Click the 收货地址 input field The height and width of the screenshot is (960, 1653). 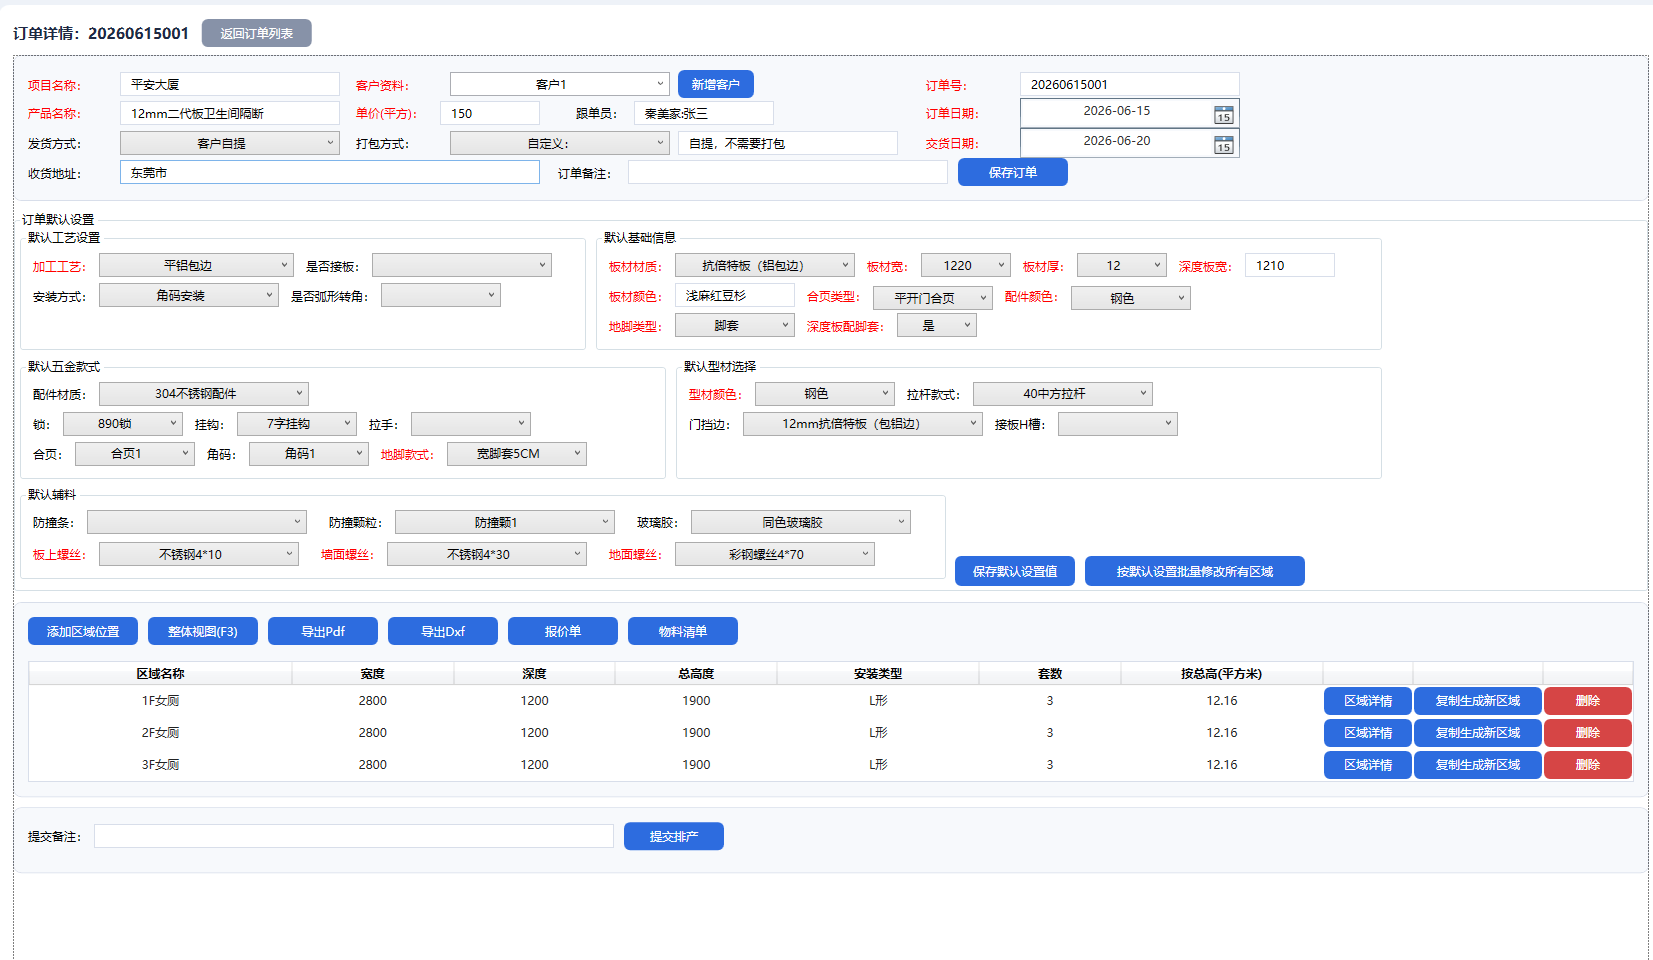click(x=330, y=172)
